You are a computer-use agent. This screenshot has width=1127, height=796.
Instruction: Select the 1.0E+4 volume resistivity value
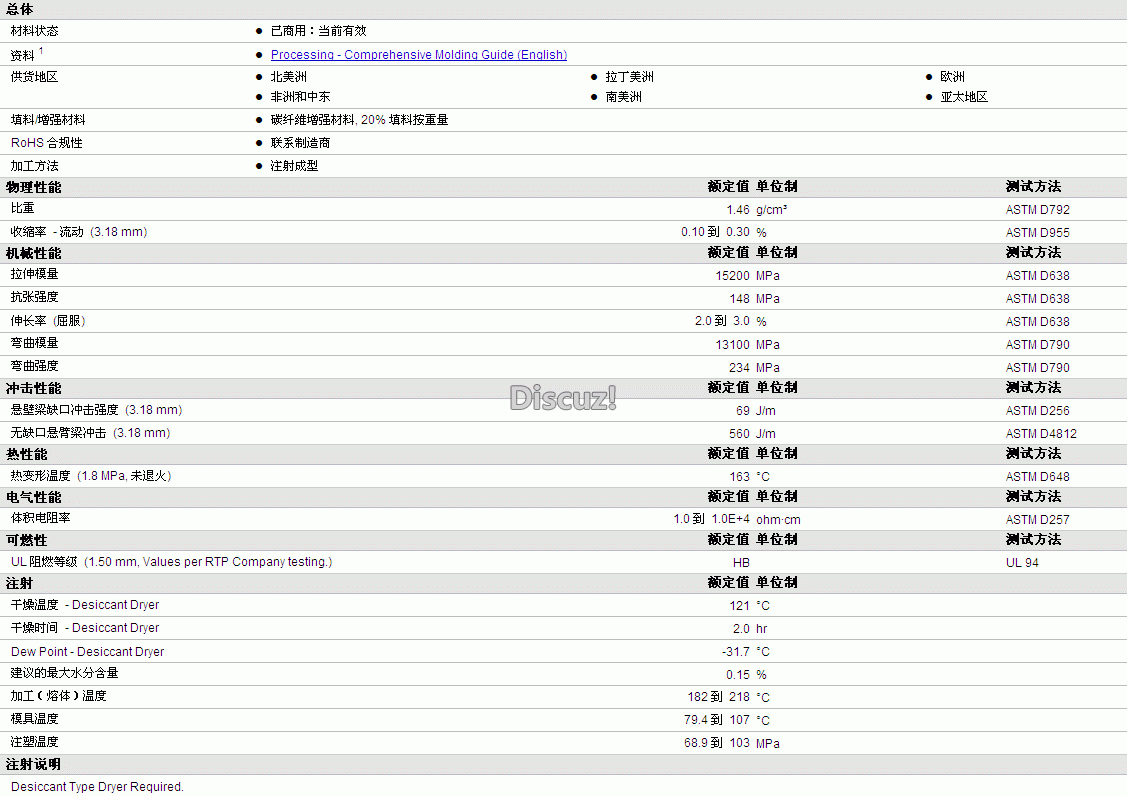click(x=730, y=519)
